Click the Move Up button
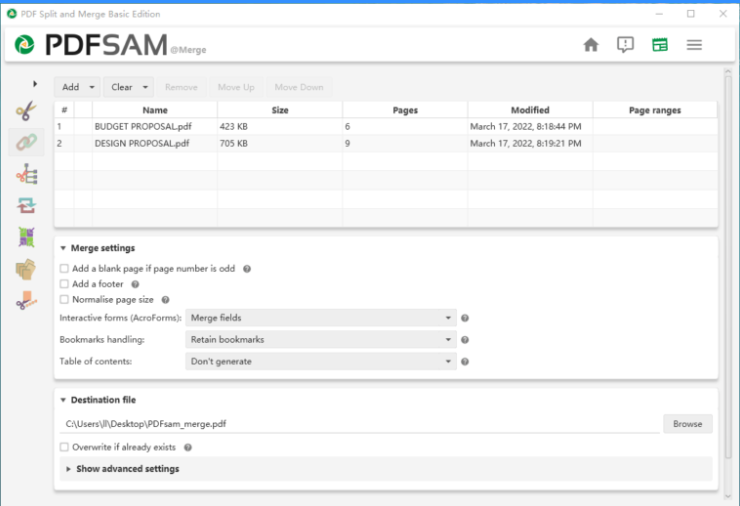The height and width of the screenshot is (506, 740). [x=236, y=87]
